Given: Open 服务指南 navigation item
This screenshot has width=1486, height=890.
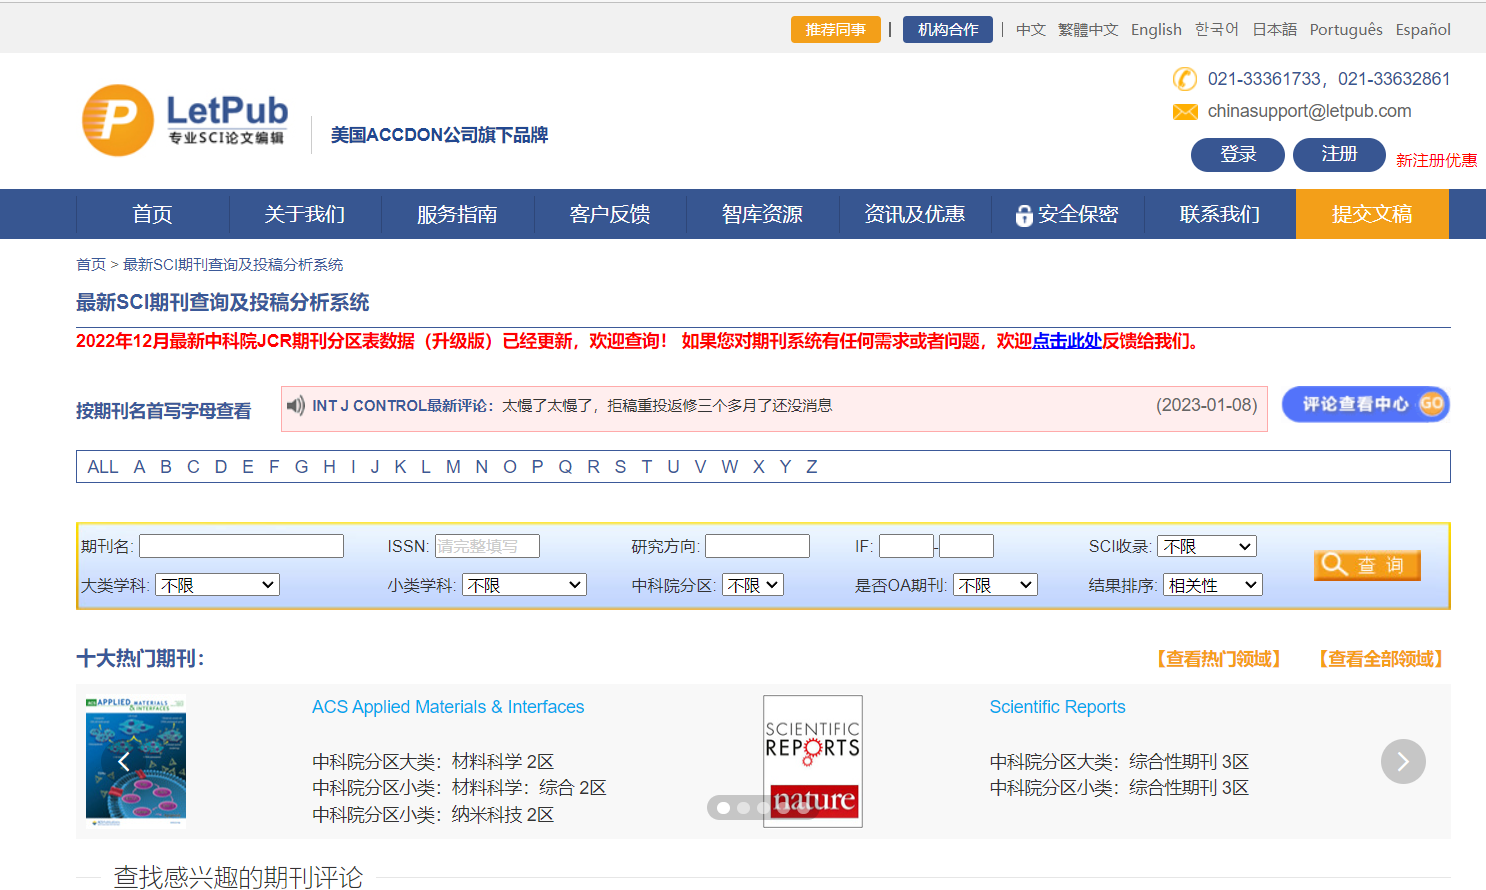Looking at the screenshot, I should [x=457, y=214].
